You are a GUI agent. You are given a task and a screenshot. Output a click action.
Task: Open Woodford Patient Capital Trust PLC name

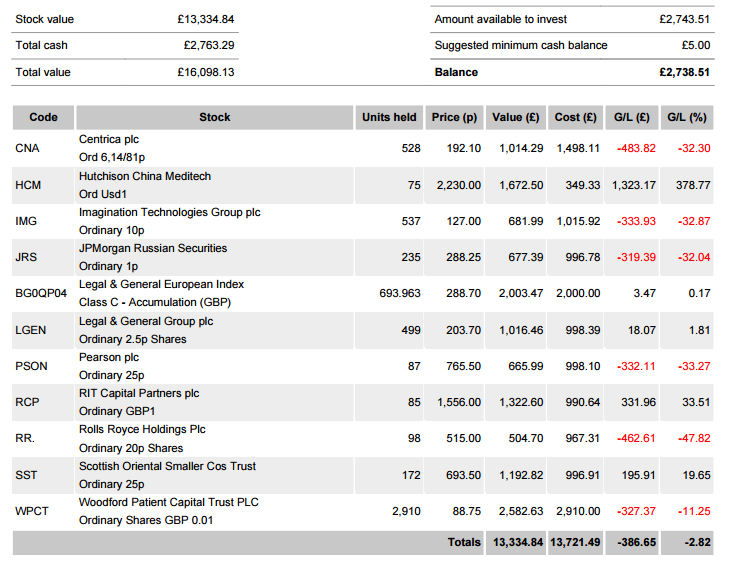[x=169, y=502]
